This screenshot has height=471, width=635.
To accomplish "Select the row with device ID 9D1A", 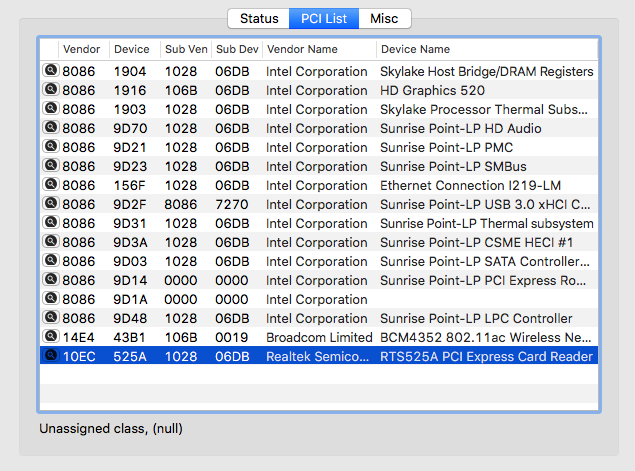I will [x=320, y=299].
